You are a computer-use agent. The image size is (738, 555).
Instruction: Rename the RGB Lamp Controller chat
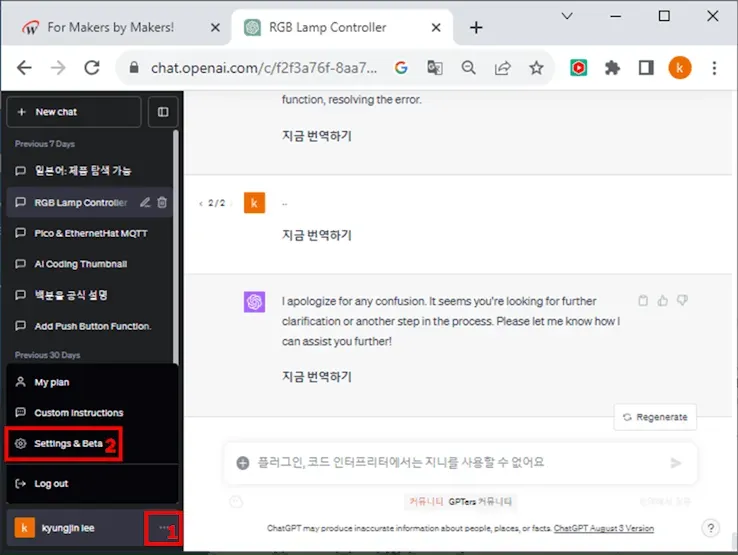(145, 202)
